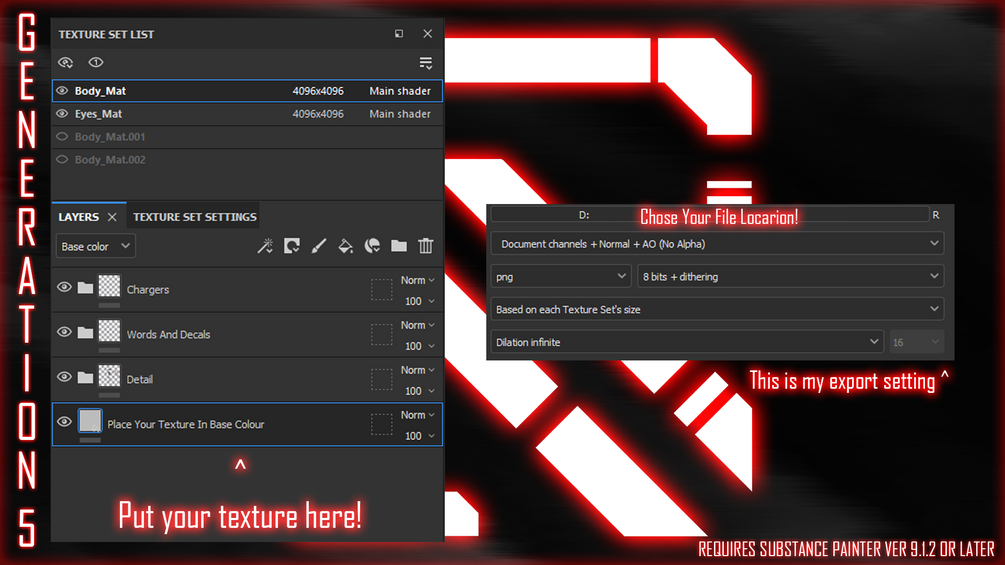Select the Chargers layer group
Image resolution: width=1005 pixels, height=565 pixels.
[247, 290]
